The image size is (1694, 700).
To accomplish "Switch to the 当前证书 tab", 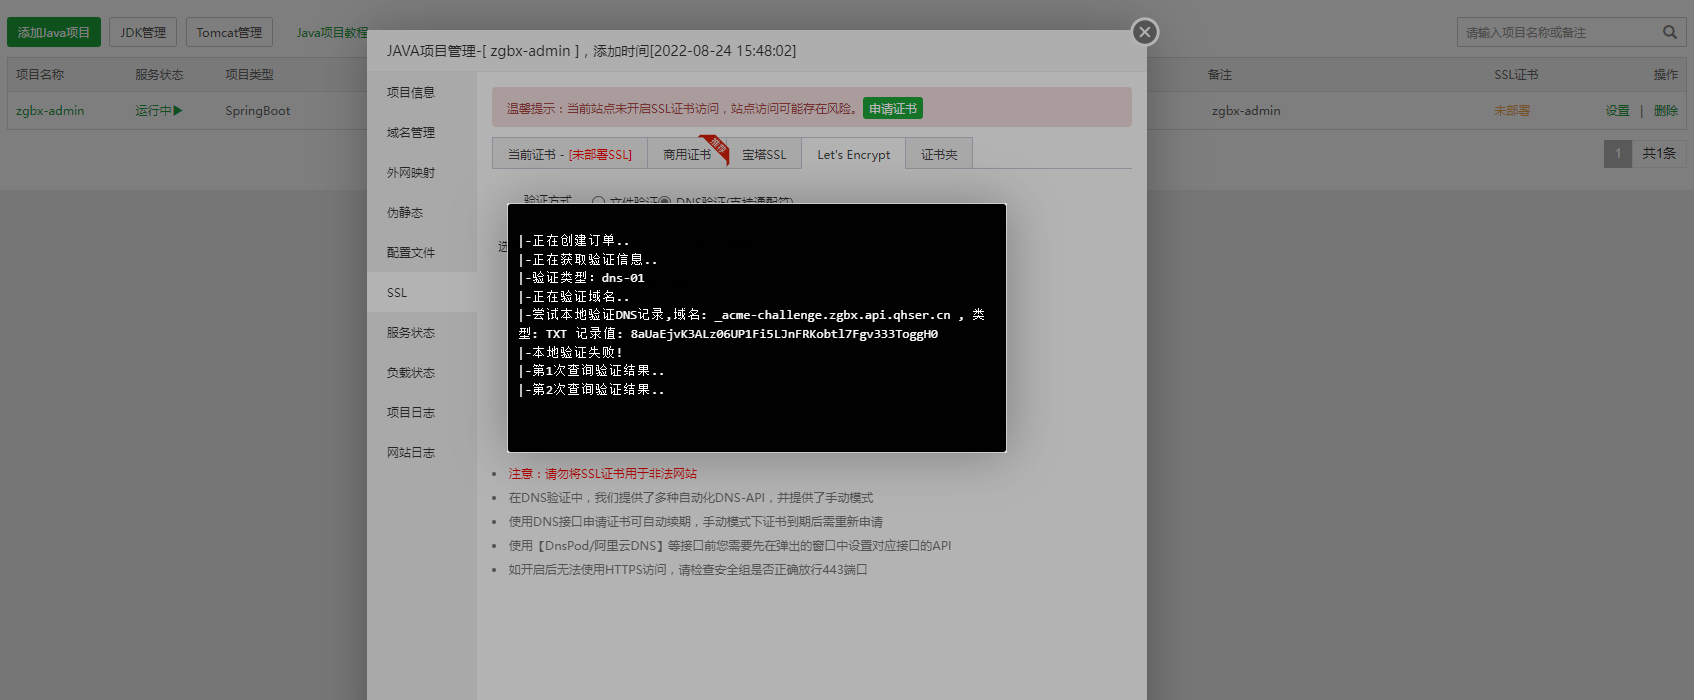I will (570, 154).
